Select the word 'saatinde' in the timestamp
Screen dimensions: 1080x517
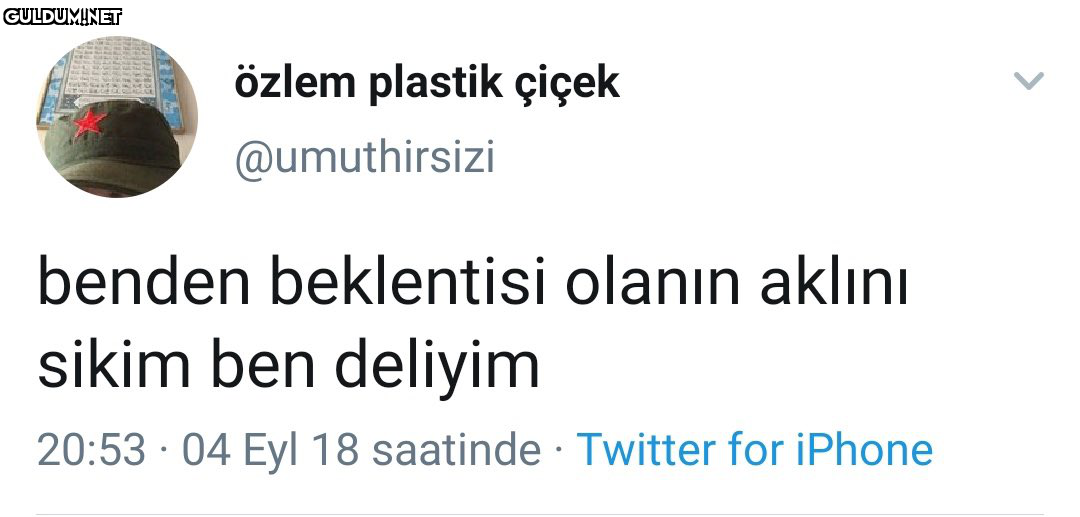coord(456,450)
